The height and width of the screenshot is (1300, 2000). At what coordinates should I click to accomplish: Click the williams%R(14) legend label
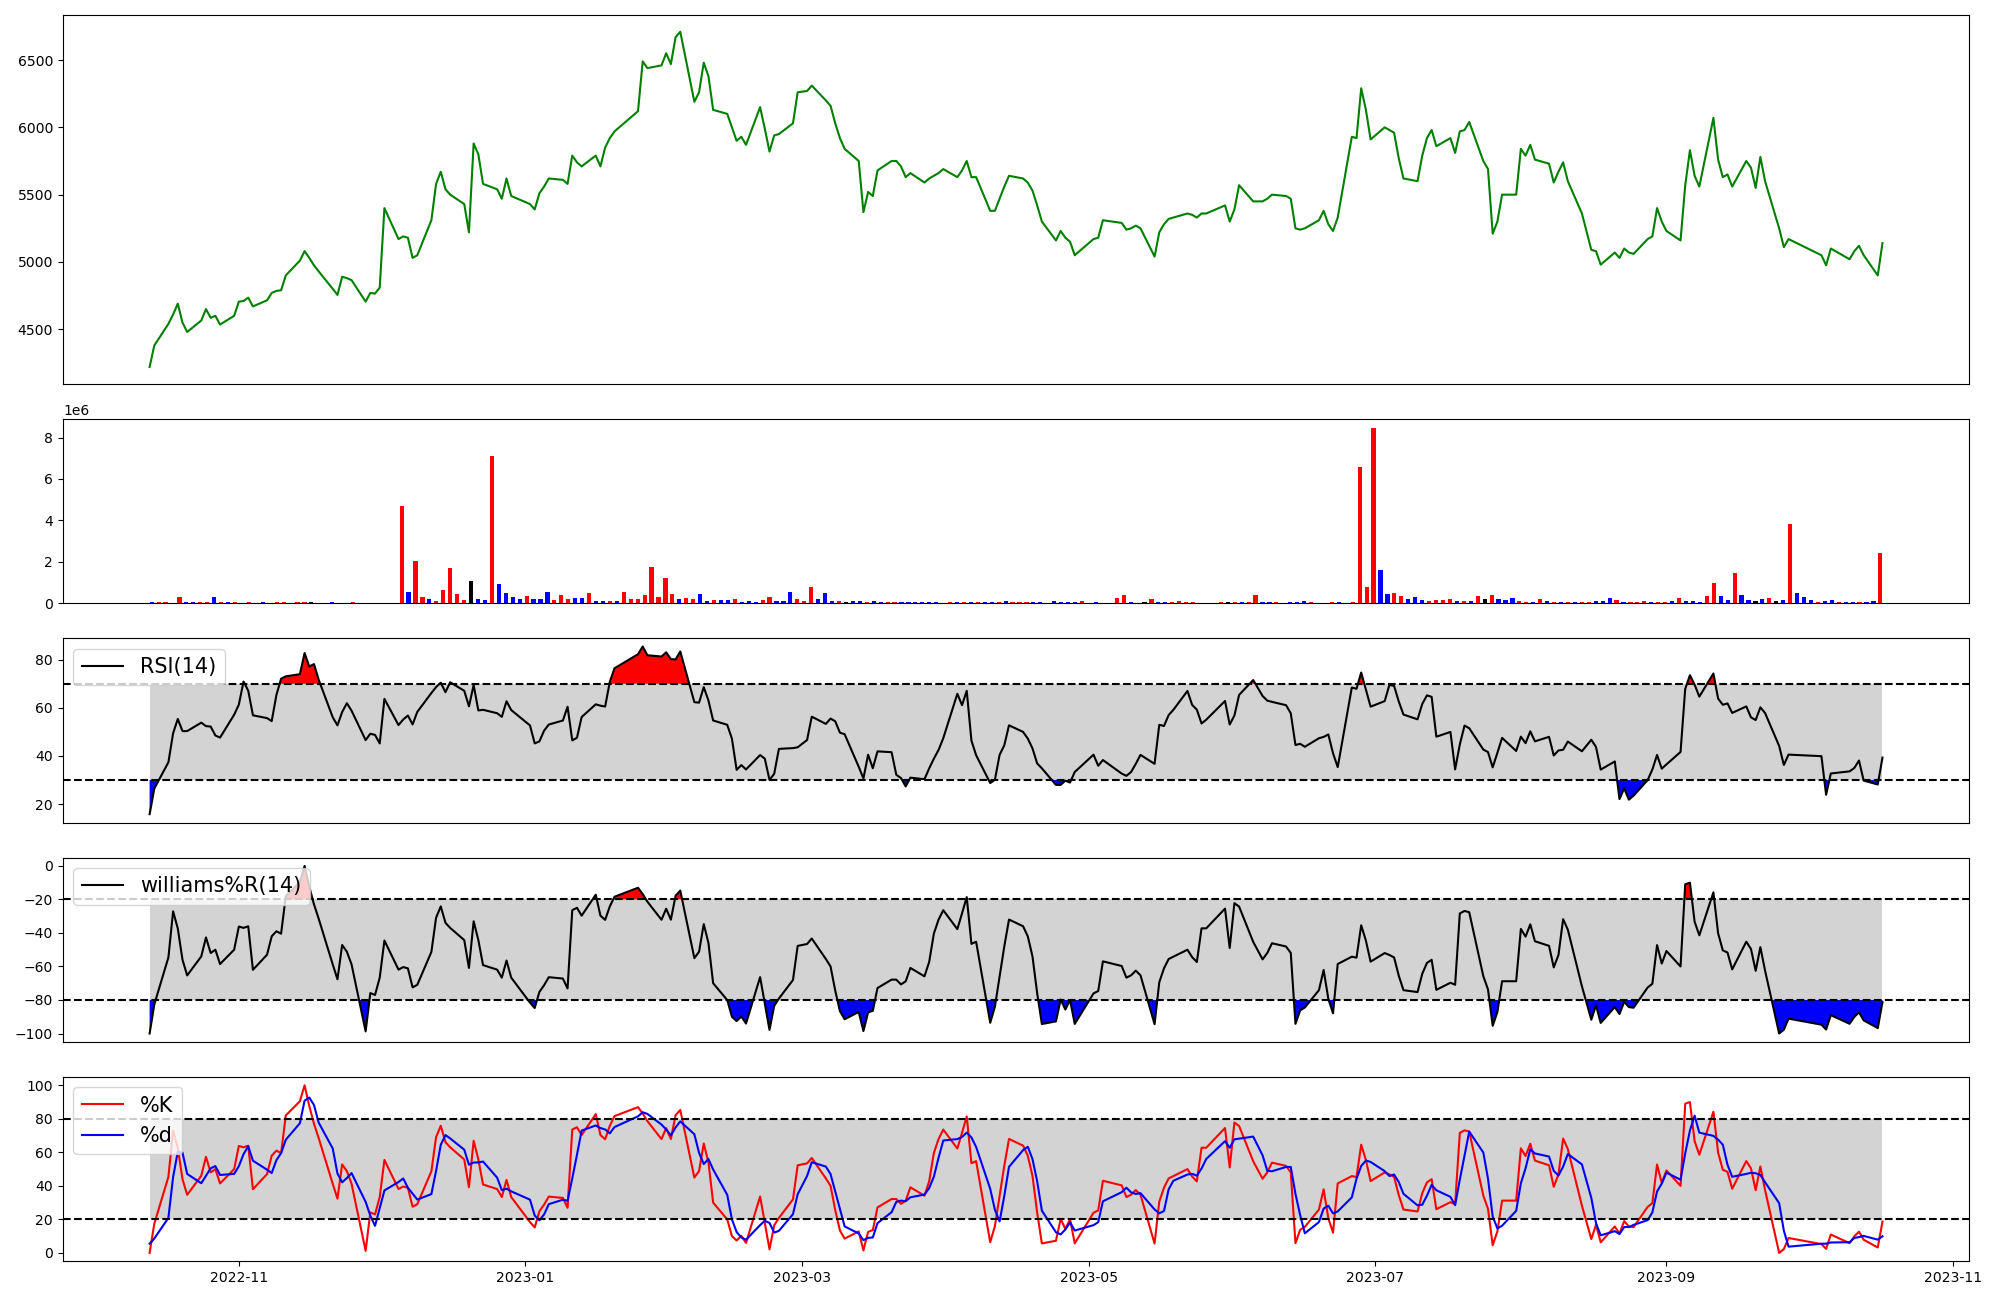pyautogui.click(x=220, y=885)
